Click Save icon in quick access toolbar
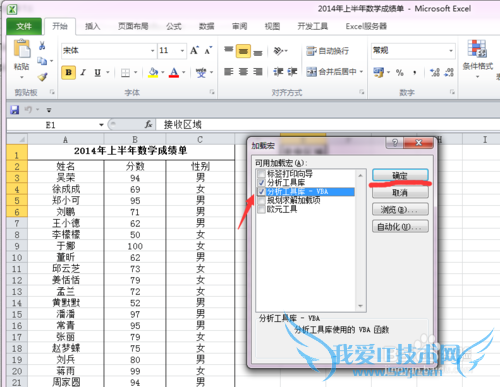Viewport: 500px width, 387px height. tap(15, 110)
